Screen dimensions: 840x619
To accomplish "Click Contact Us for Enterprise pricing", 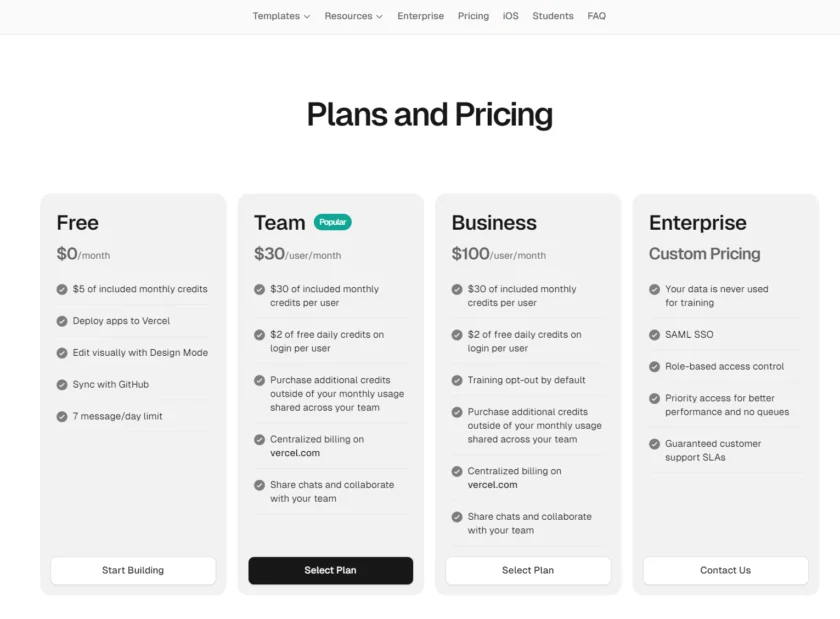I will click(724, 570).
